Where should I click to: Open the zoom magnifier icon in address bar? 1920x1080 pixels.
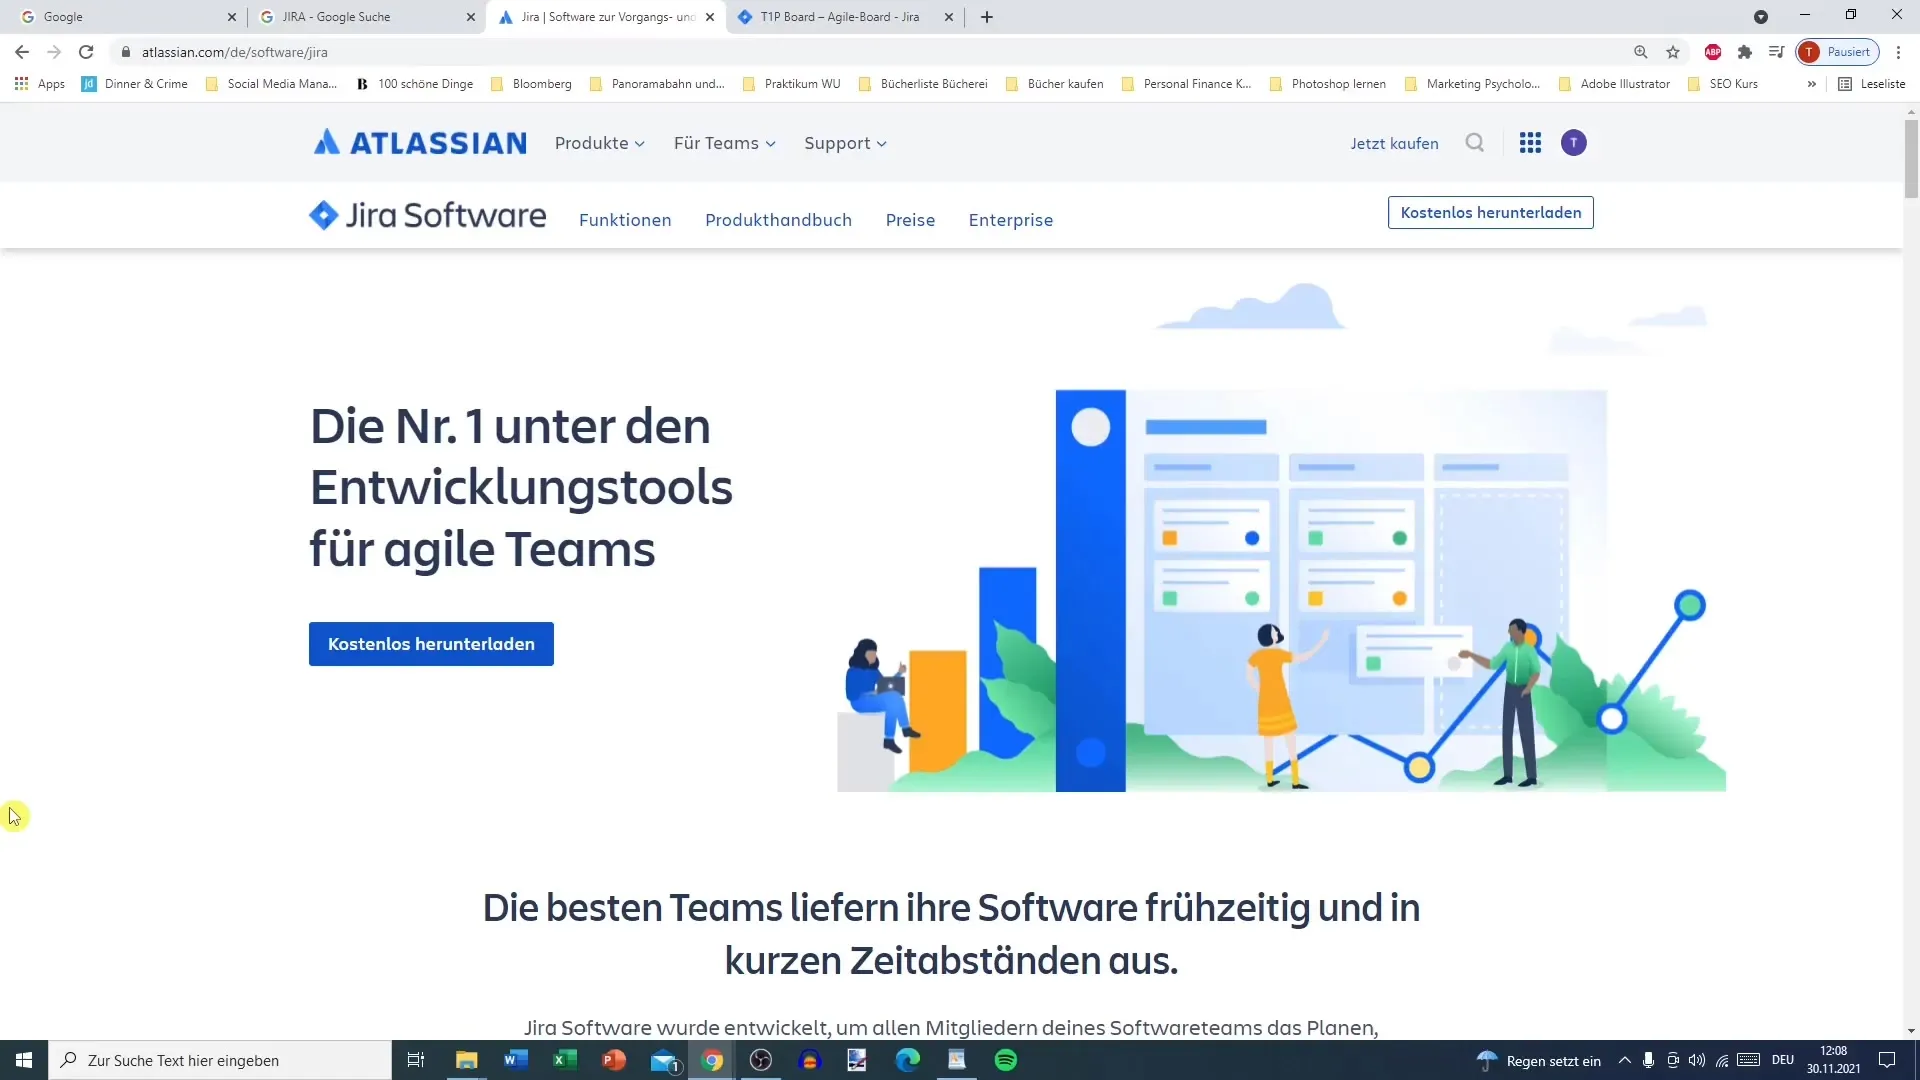pos(1641,52)
